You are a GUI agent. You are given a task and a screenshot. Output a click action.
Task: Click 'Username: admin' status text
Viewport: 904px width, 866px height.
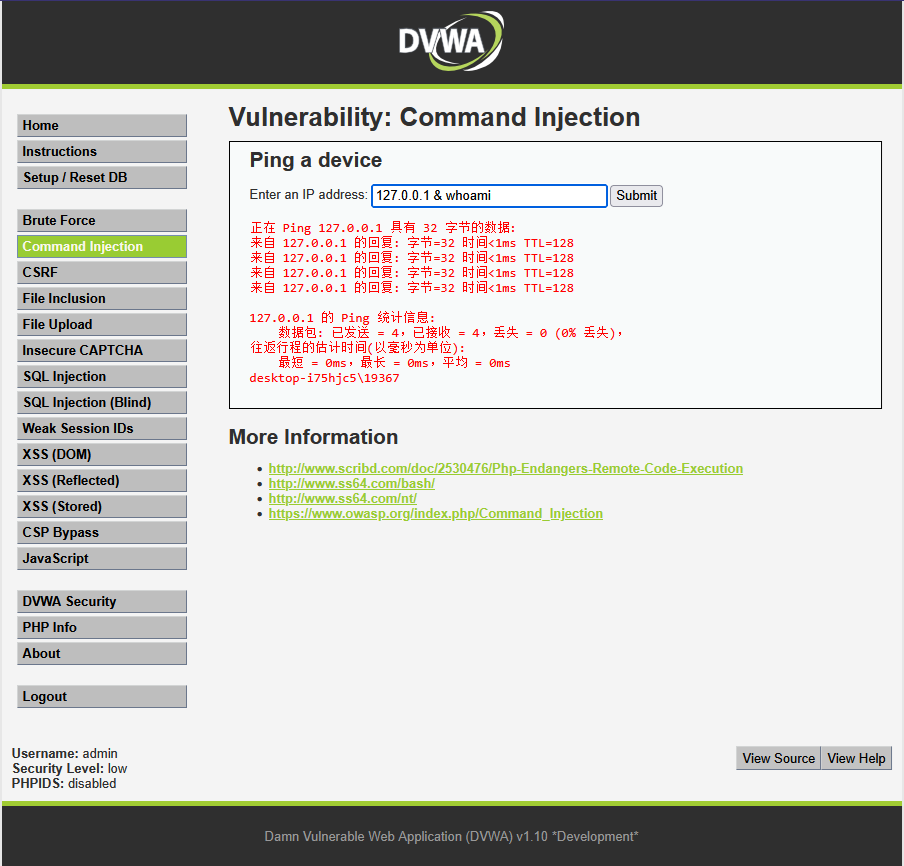(65, 754)
